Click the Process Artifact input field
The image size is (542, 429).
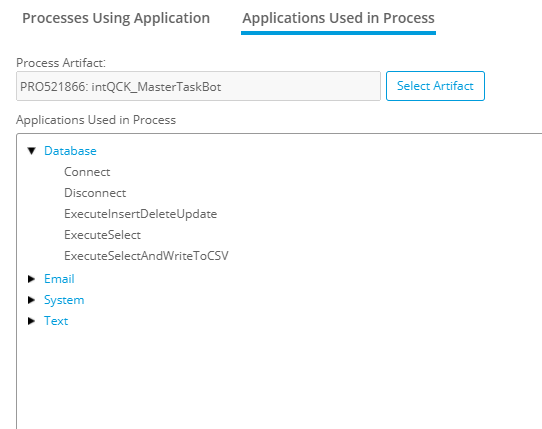click(x=198, y=86)
